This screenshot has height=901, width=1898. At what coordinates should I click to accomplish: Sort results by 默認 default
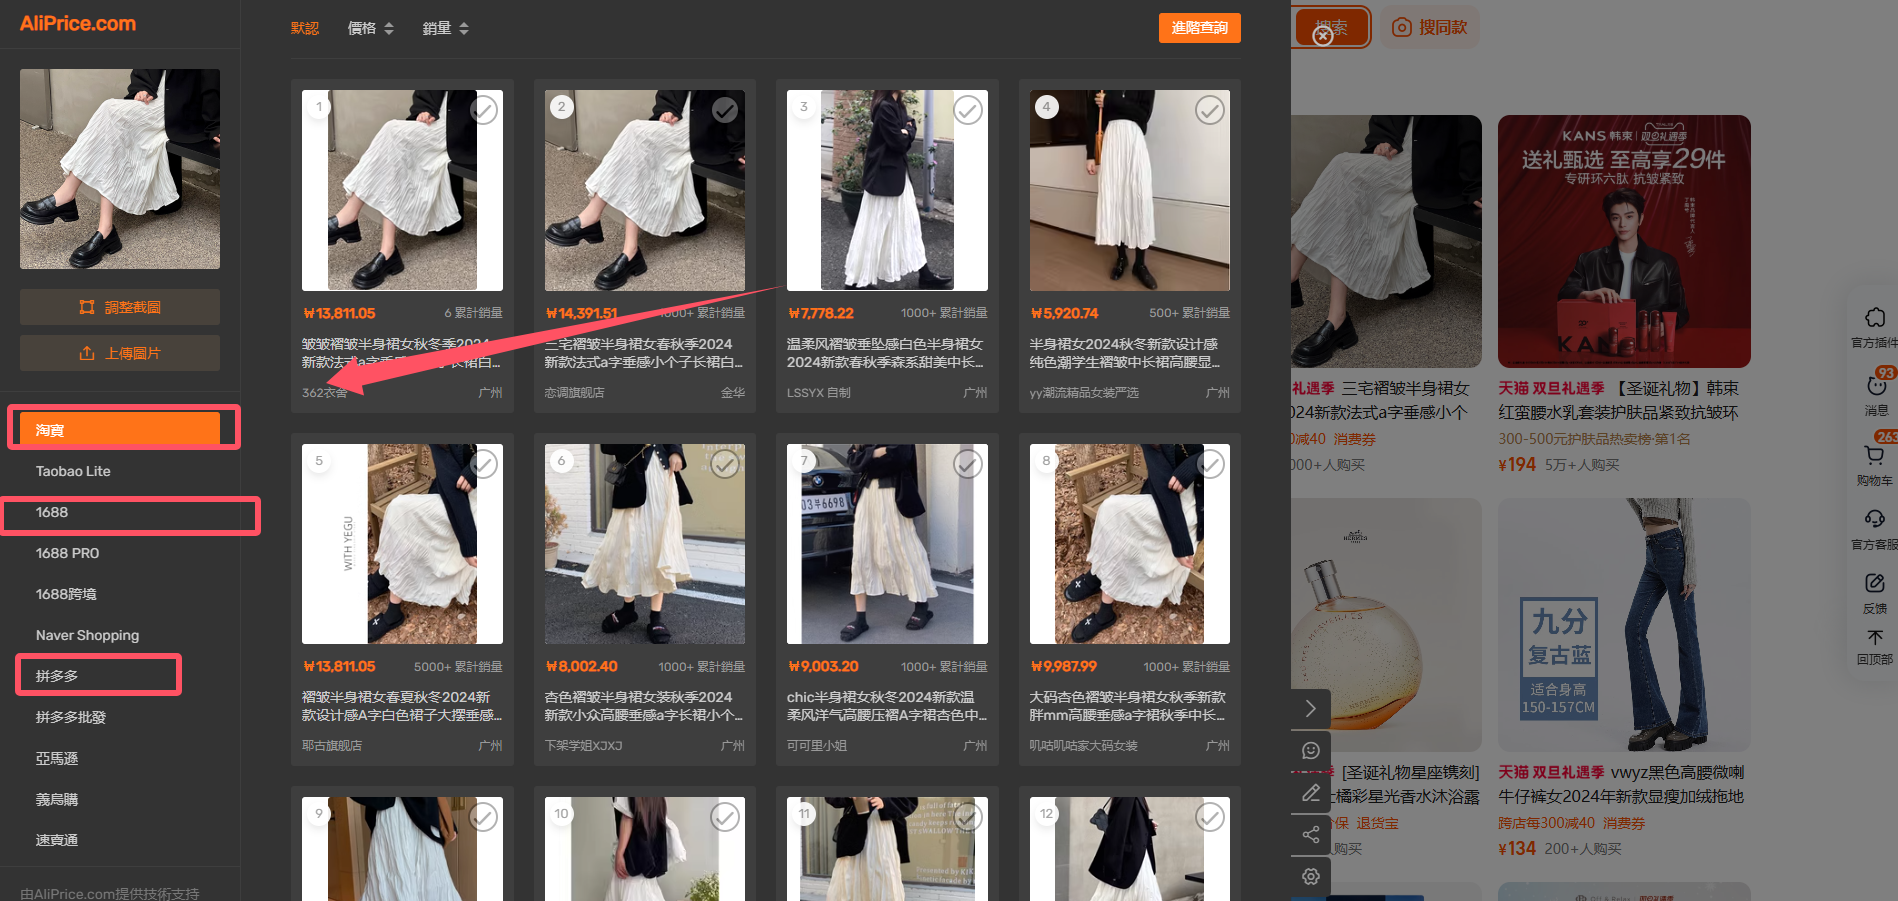tap(305, 28)
